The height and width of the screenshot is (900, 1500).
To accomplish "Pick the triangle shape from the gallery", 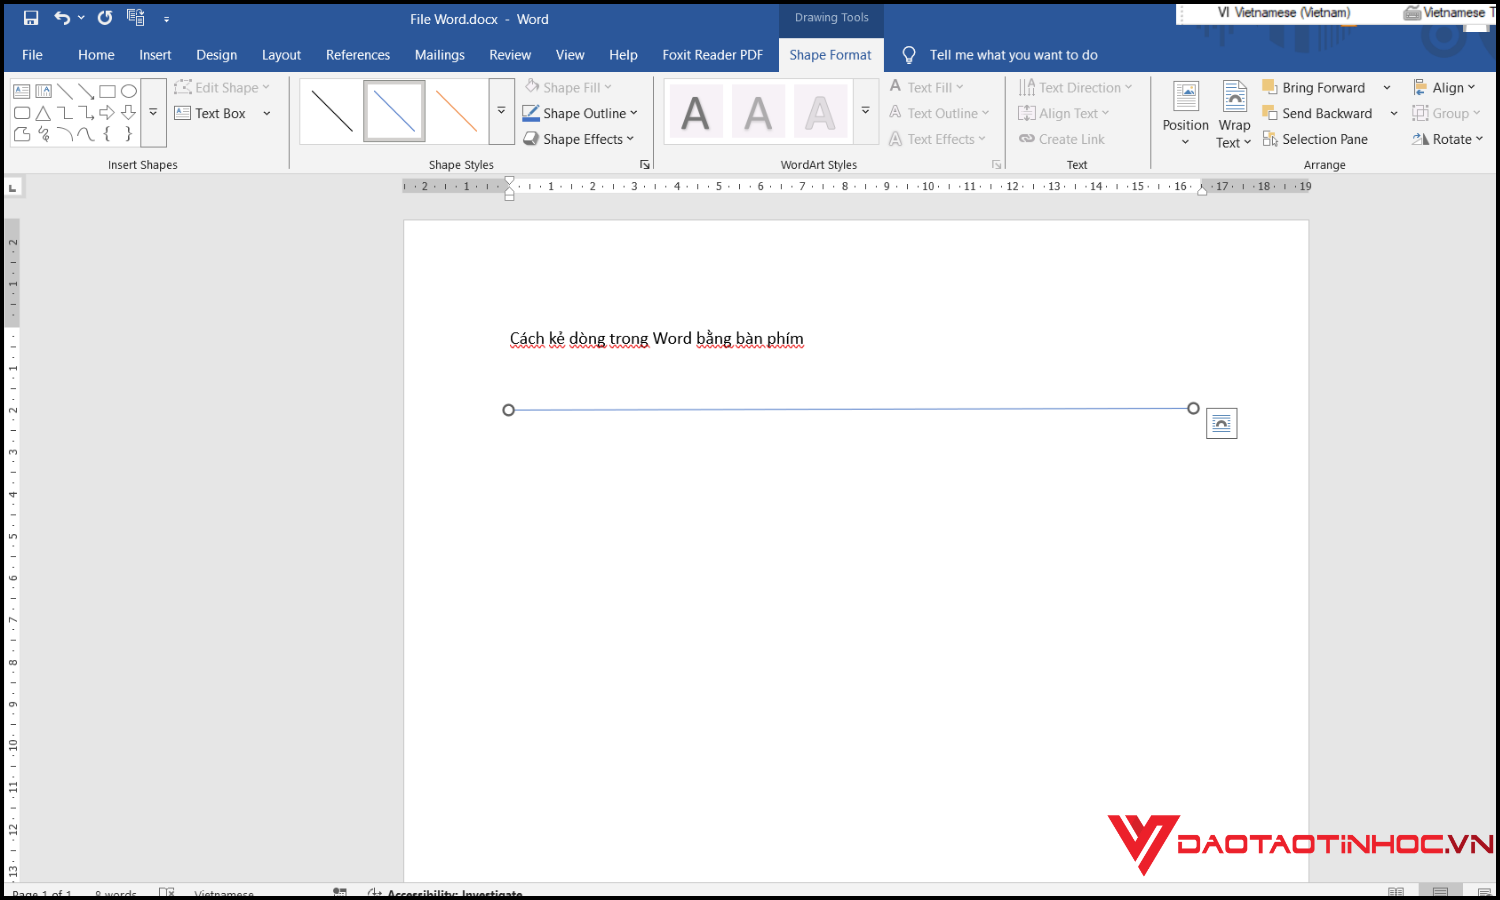I will click(43, 113).
